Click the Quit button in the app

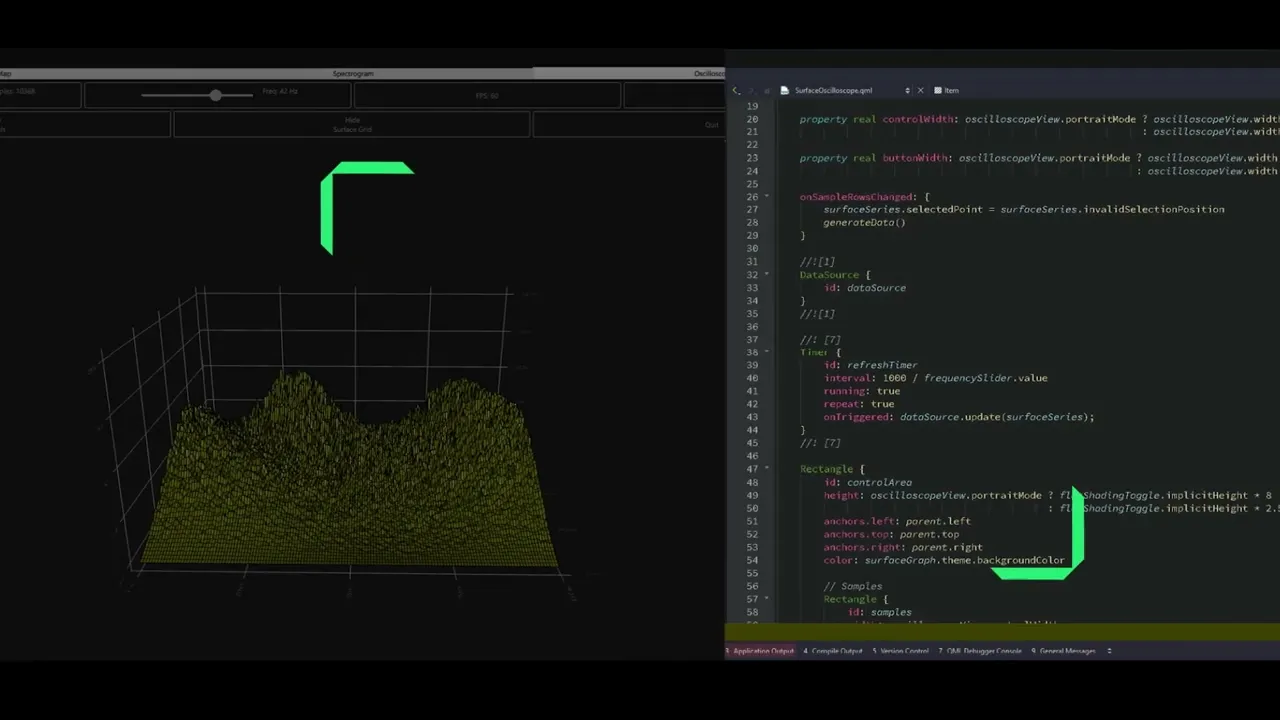pyautogui.click(x=628, y=125)
